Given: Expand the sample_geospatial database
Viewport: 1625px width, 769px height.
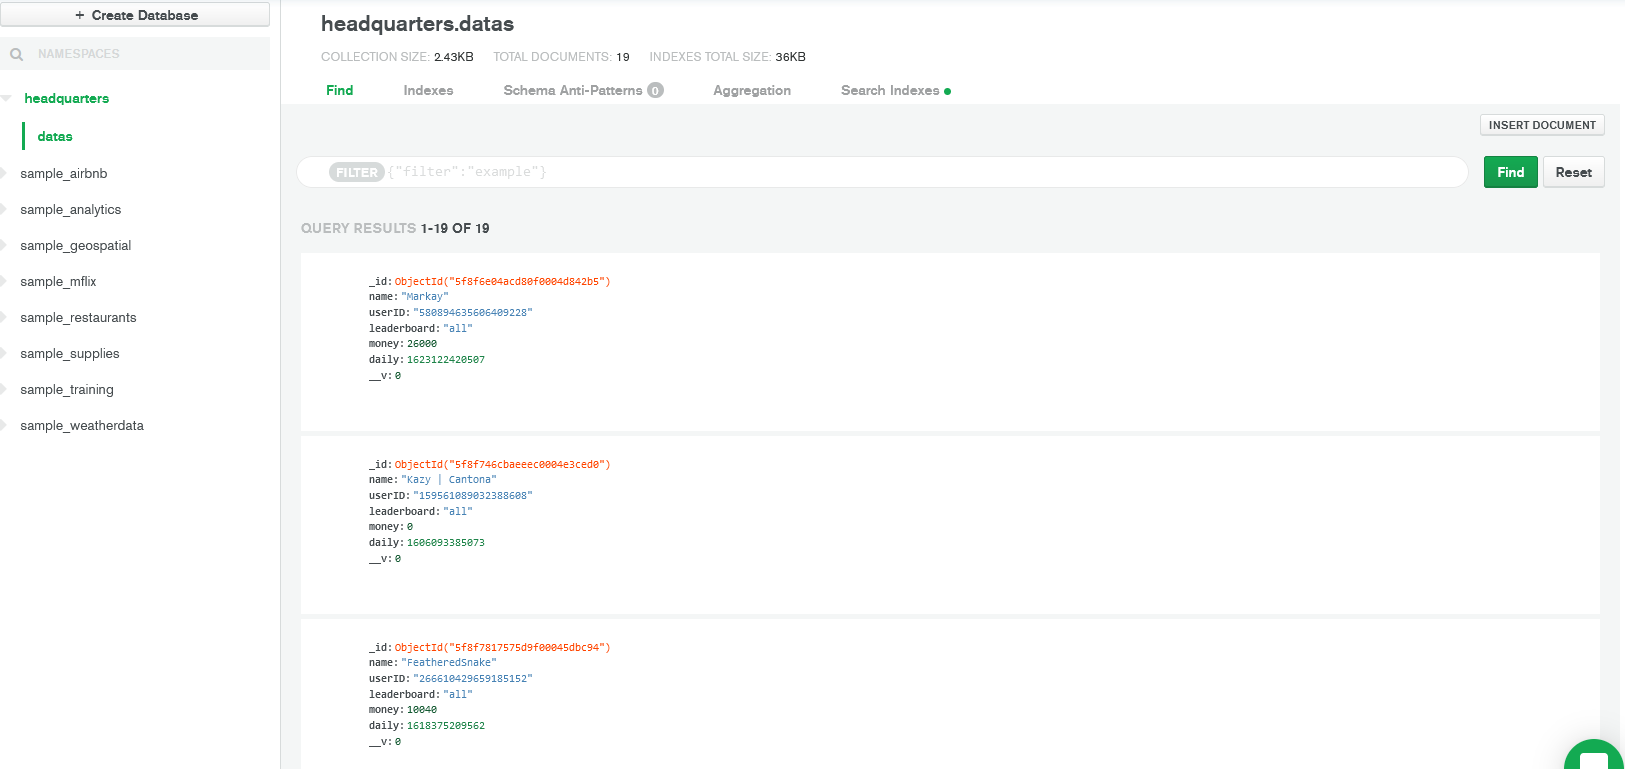Looking at the screenshot, I should [4, 245].
